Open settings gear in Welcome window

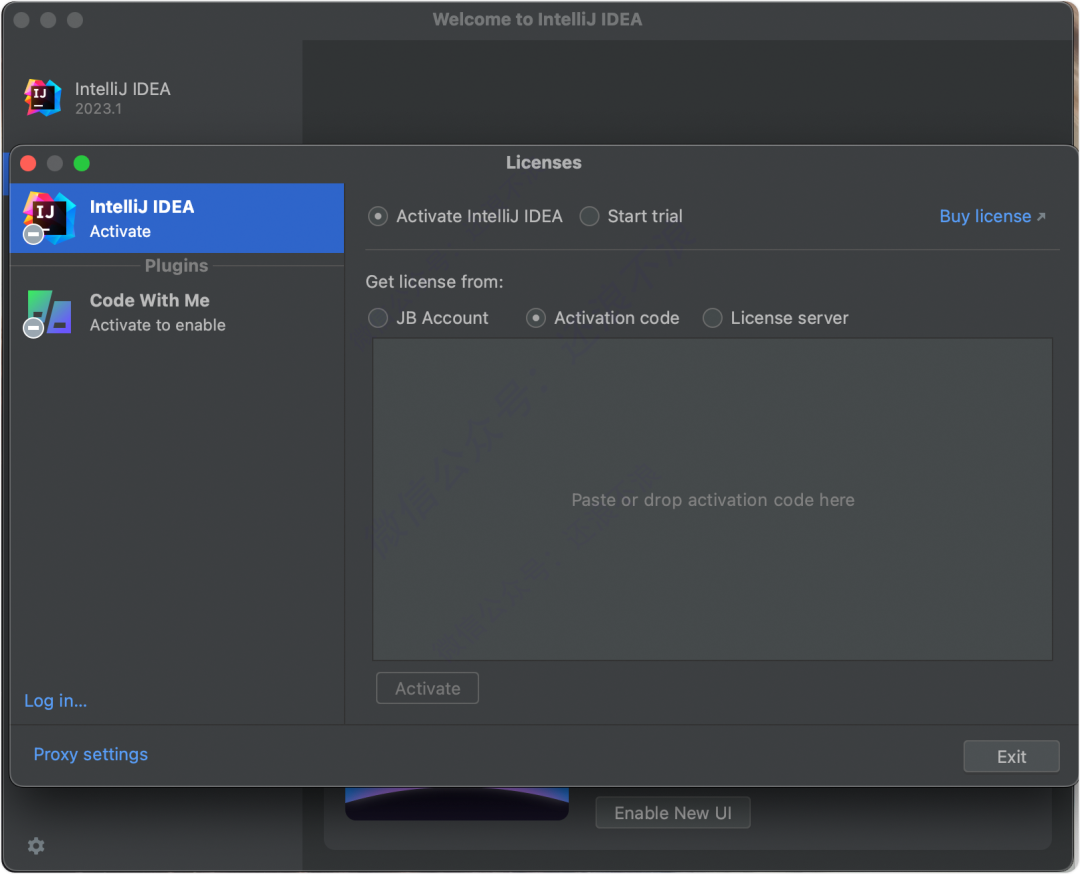(x=36, y=845)
